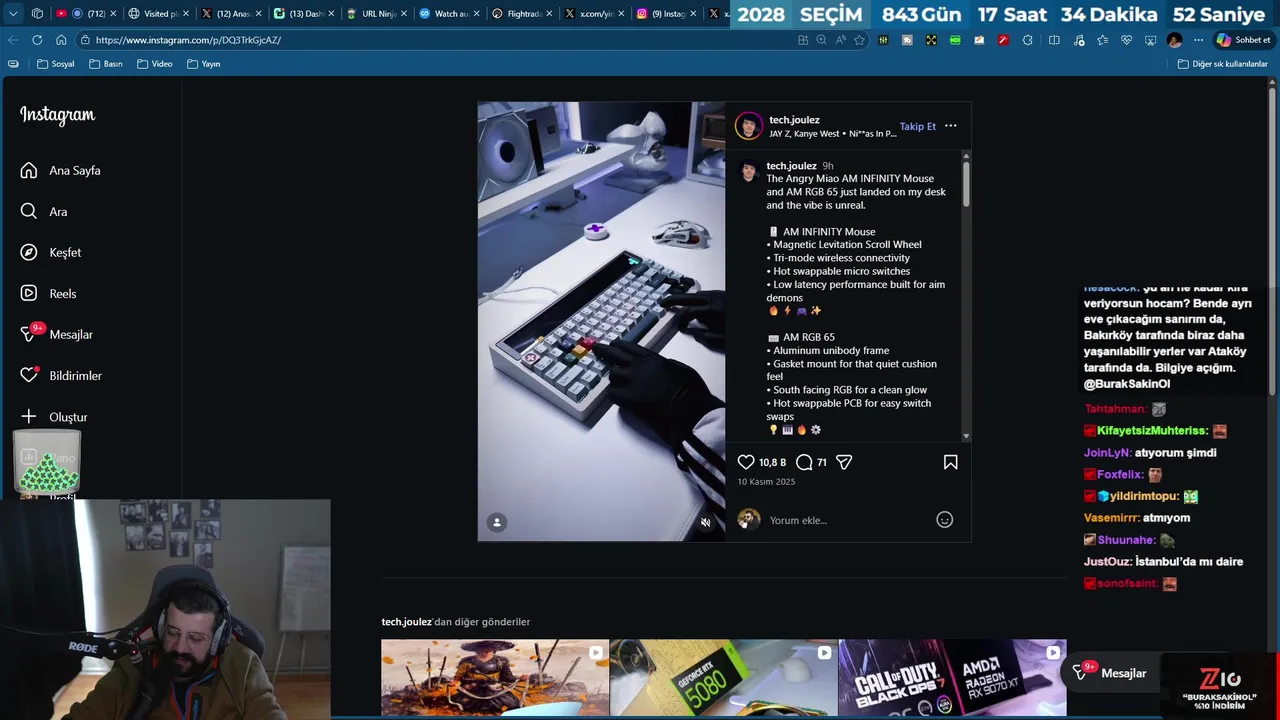1280x720 pixels.
Task: Click the Instagram logo
Action: pos(57,115)
